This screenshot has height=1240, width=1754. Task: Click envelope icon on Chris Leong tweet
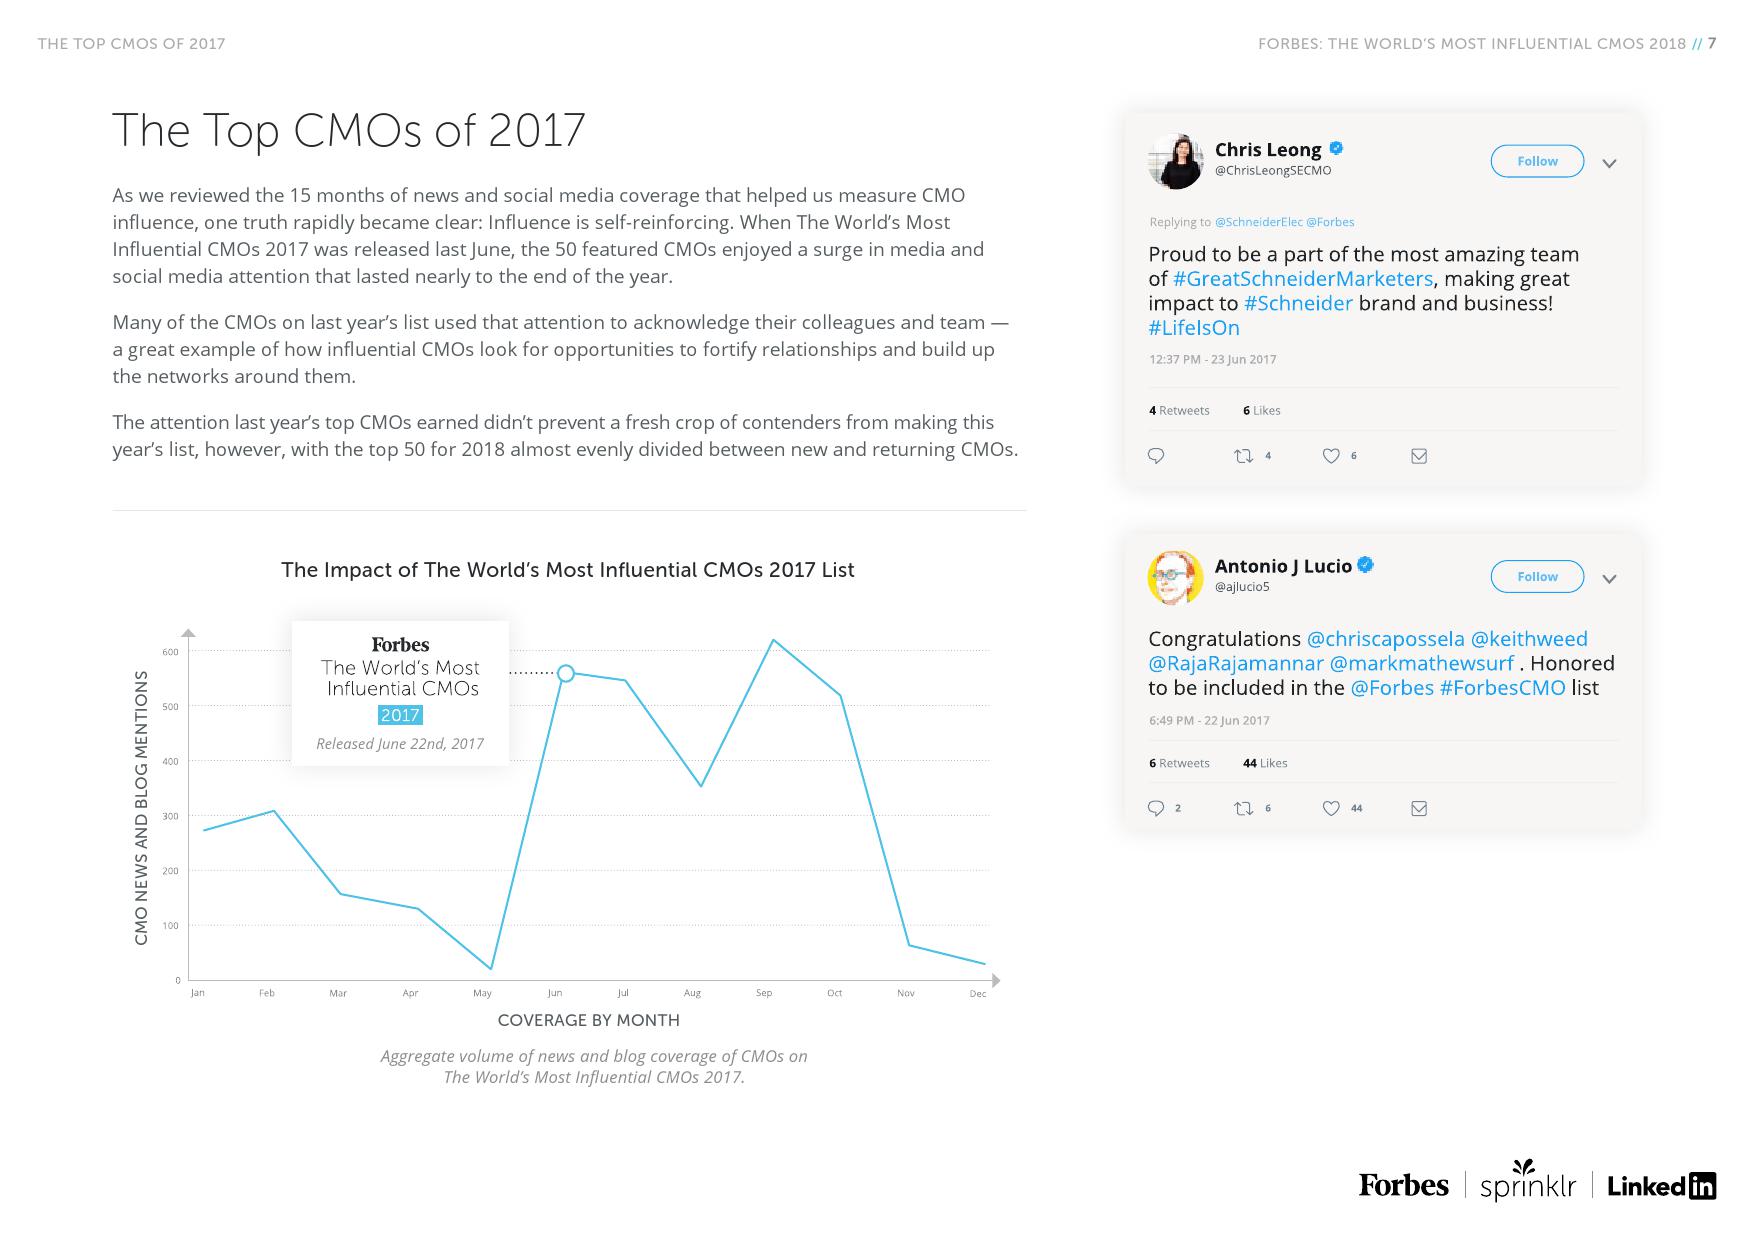click(x=1418, y=456)
